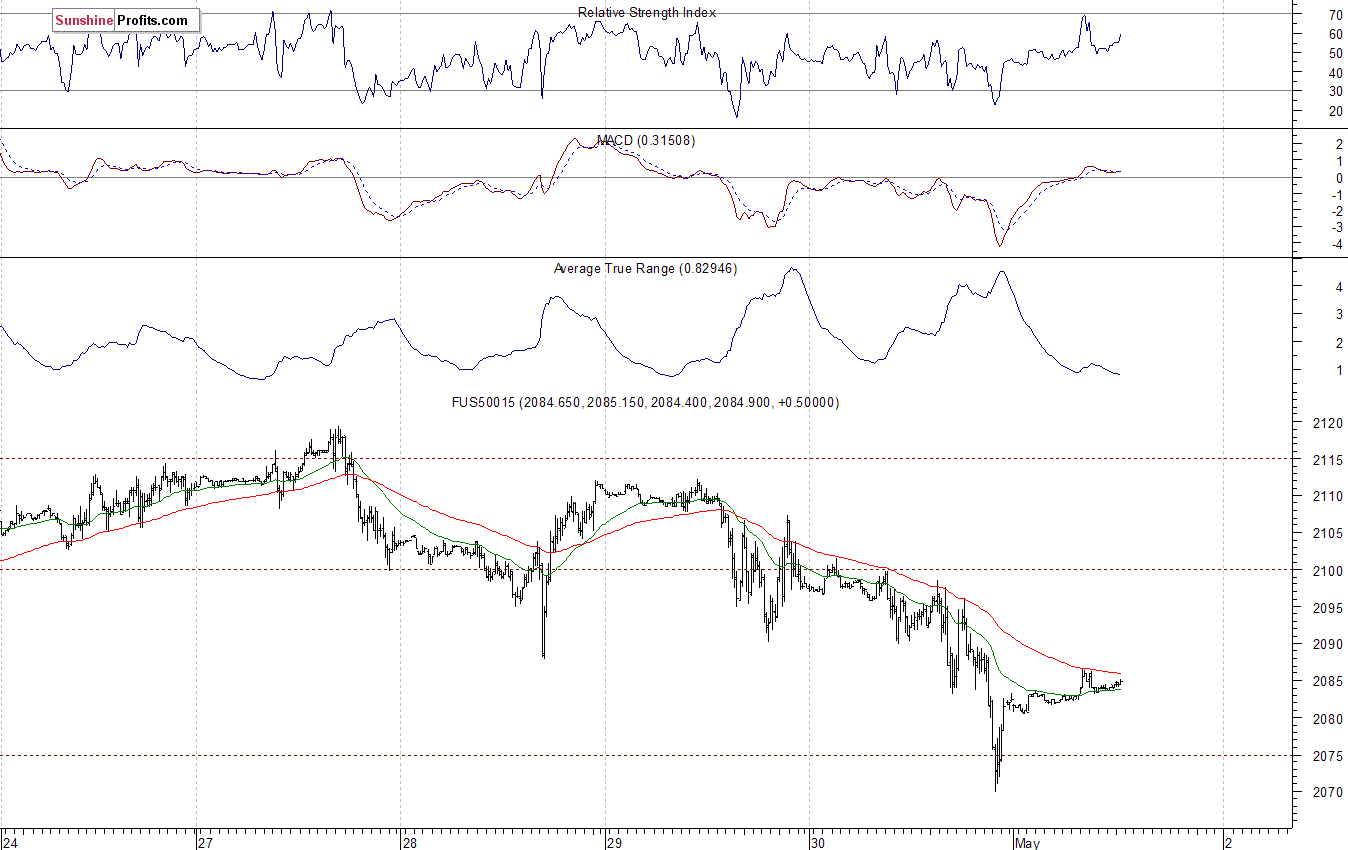This screenshot has width=1348, height=850.
Task: Click the FUS50015 price quote label
Action: [646, 402]
